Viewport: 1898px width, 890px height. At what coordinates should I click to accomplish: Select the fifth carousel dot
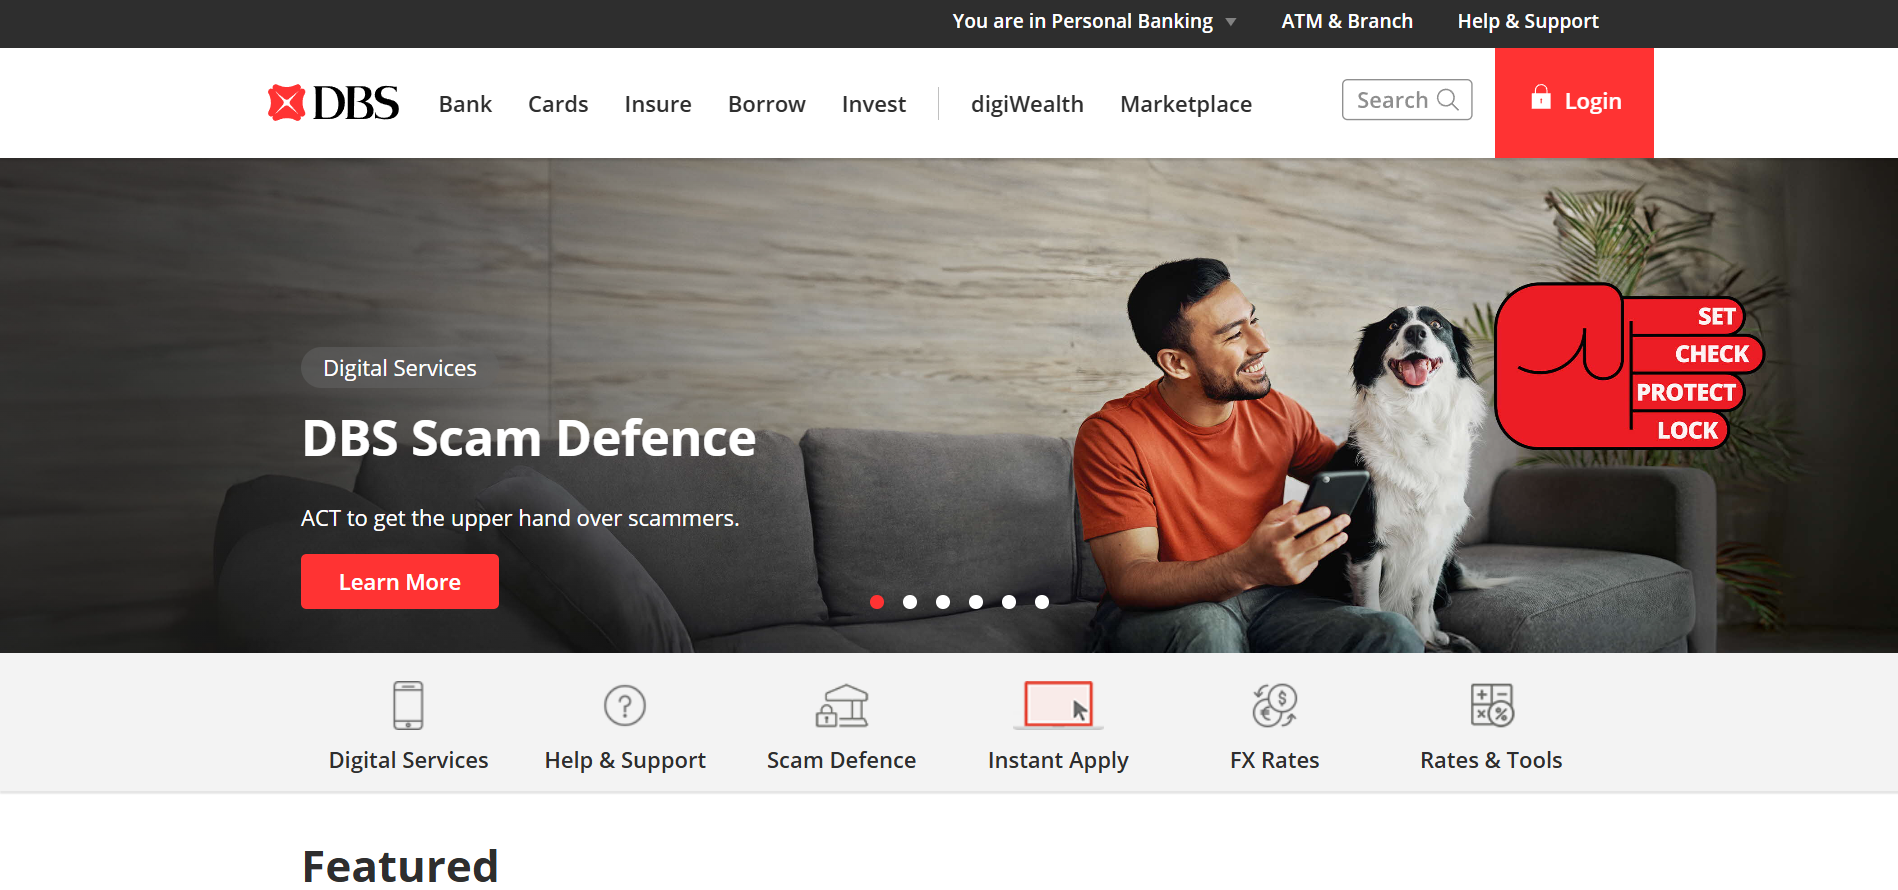[1009, 602]
